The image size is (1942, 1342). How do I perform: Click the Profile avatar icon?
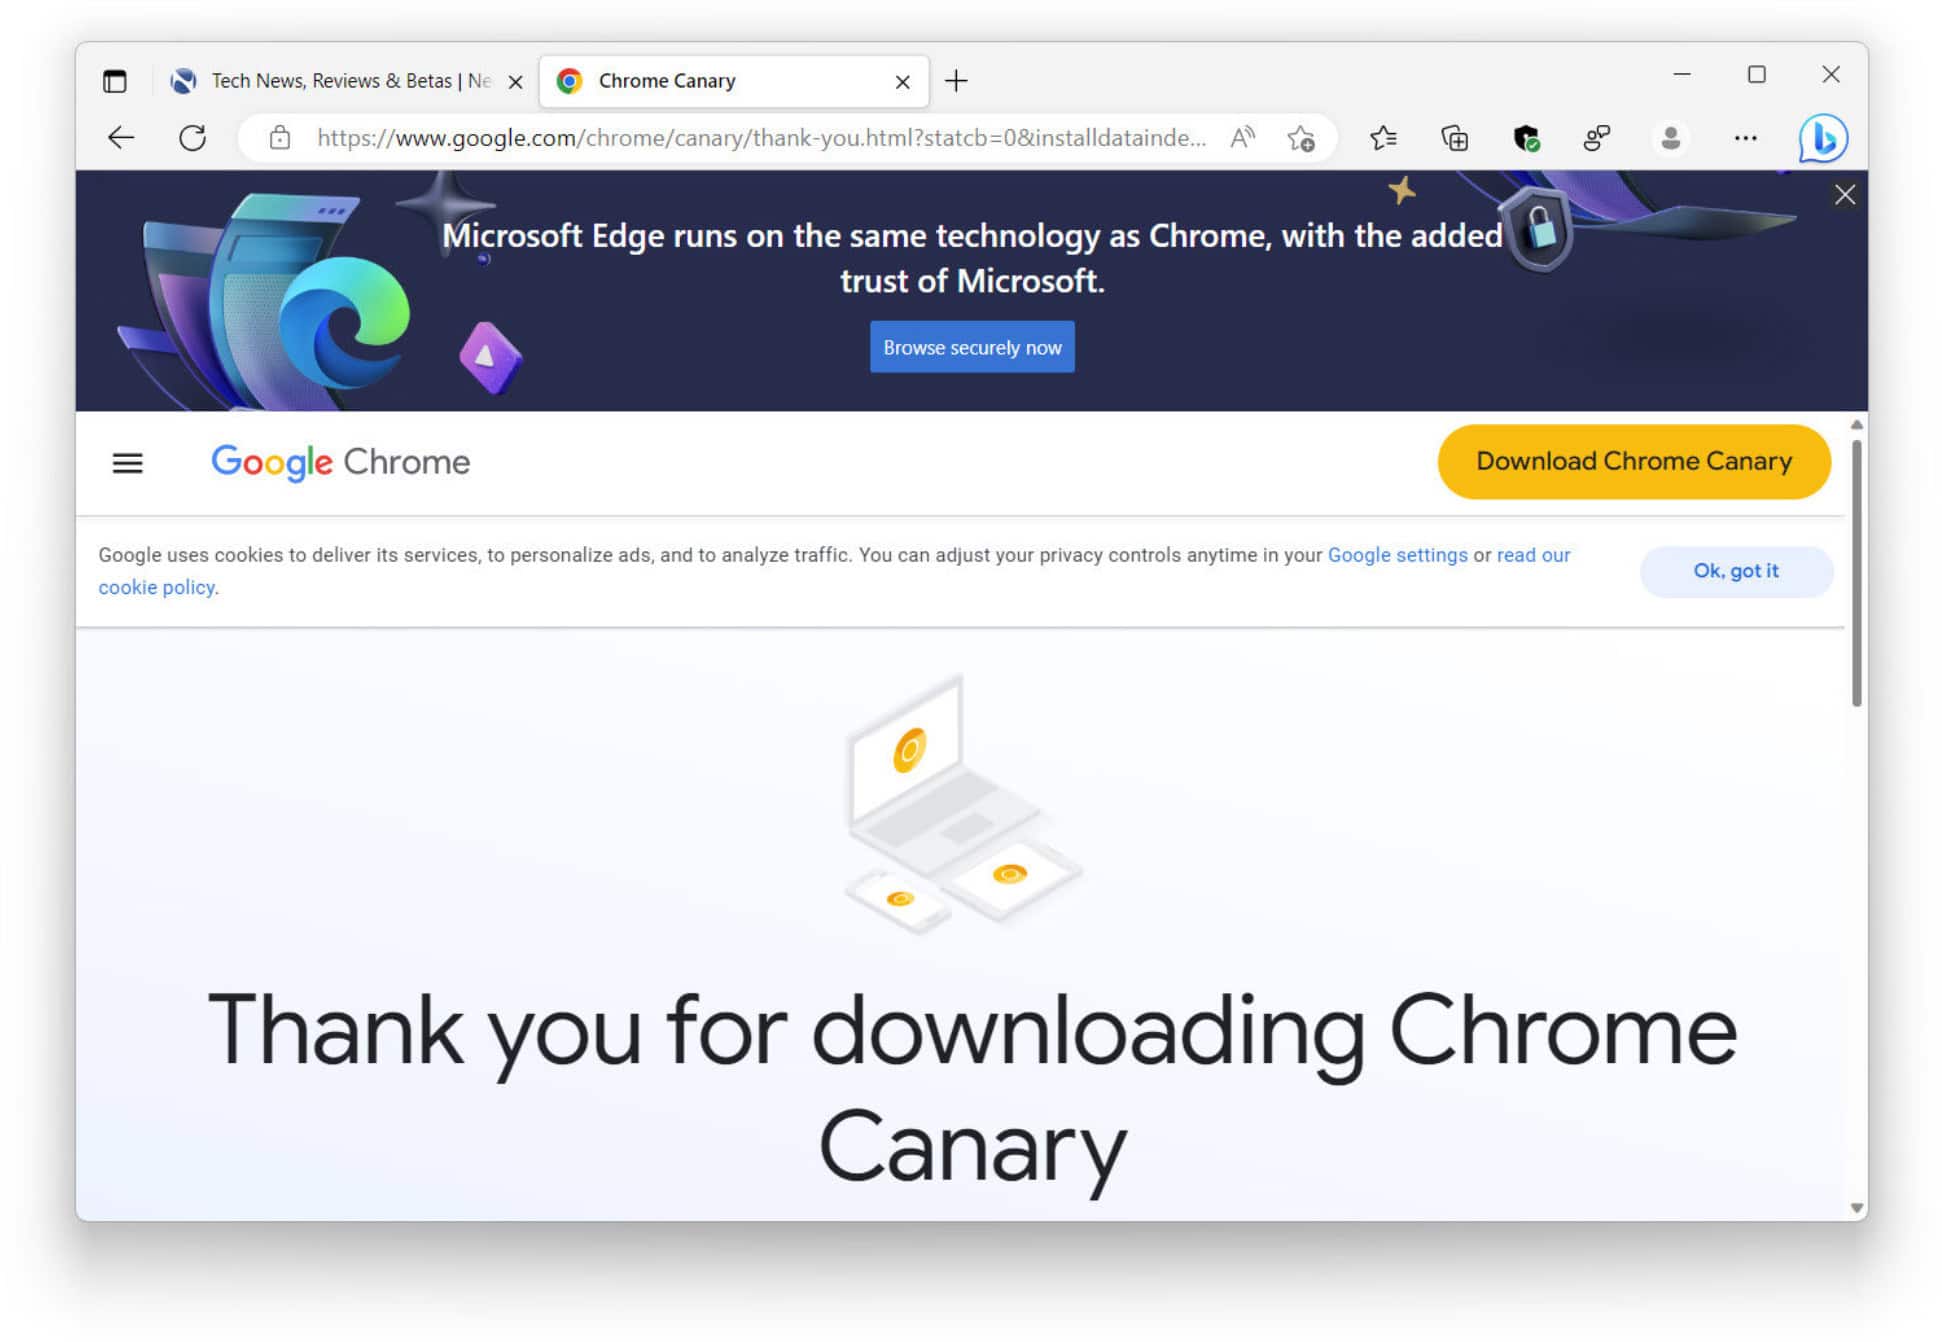pos(1669,139)
